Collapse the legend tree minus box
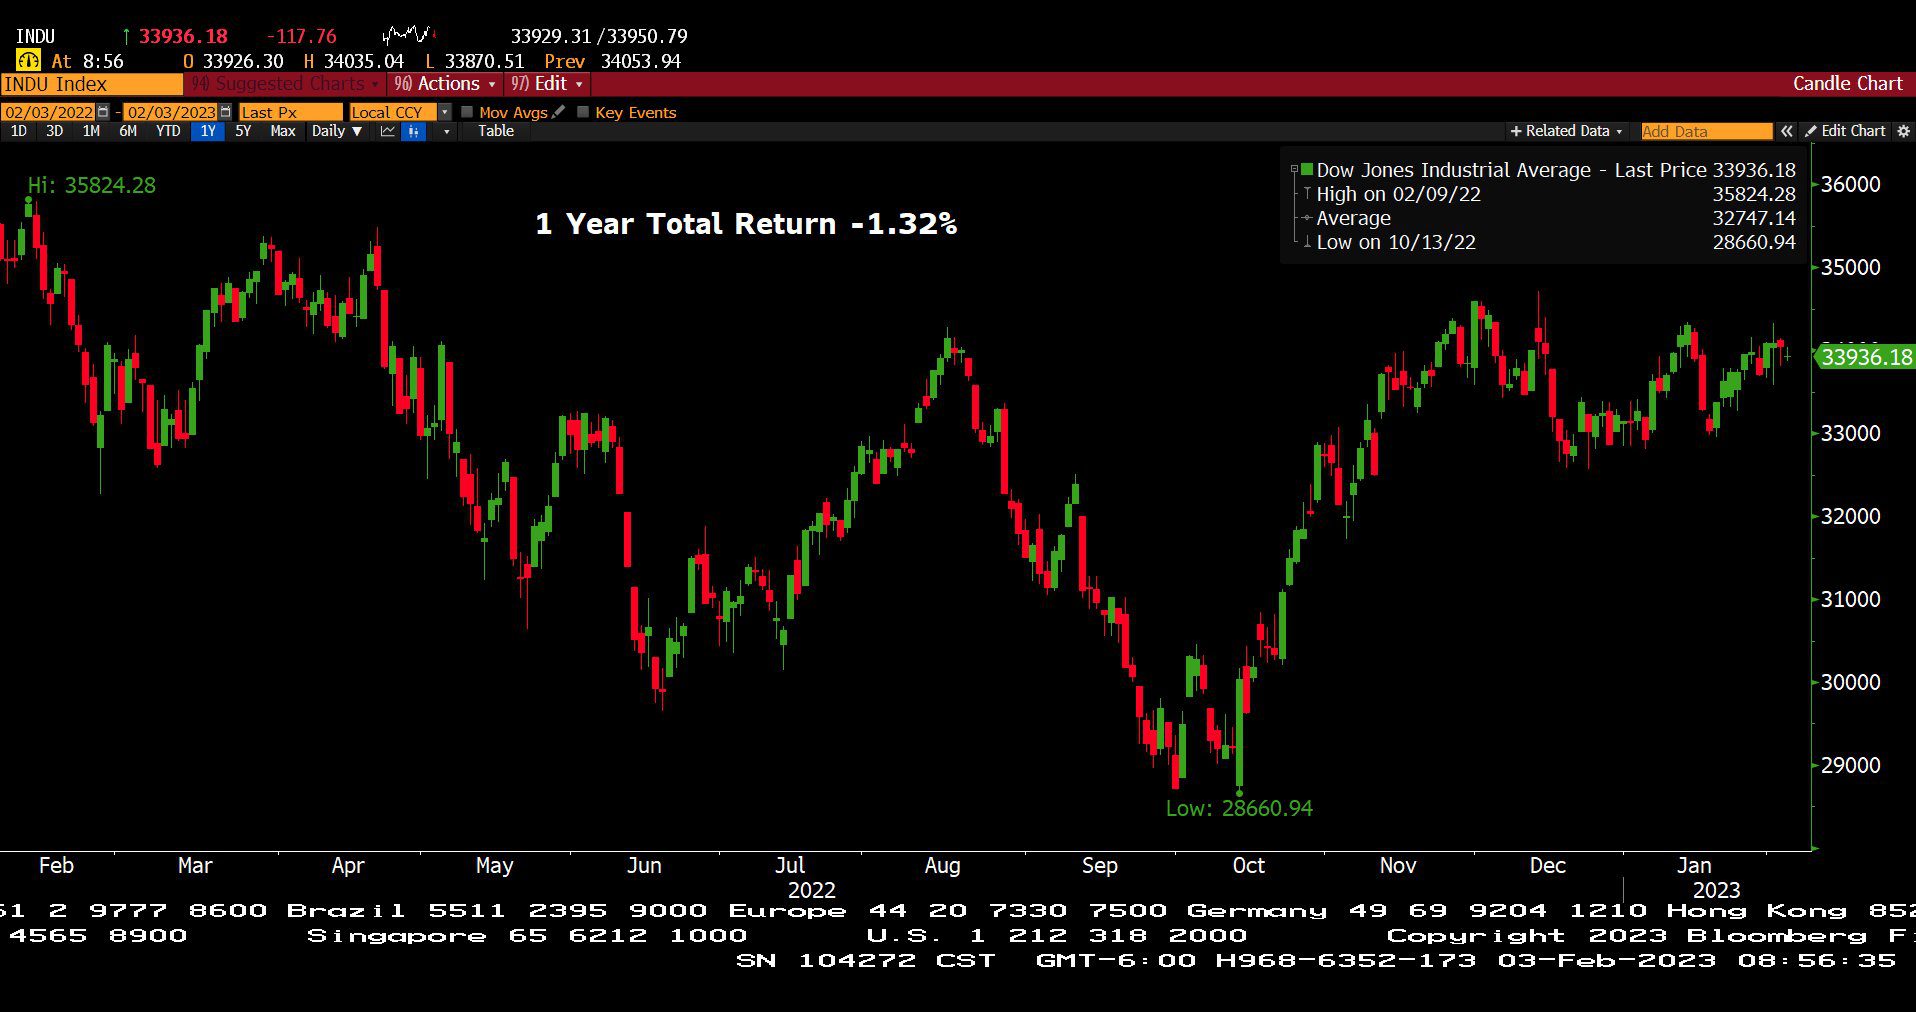 (x=1294, y=170)
